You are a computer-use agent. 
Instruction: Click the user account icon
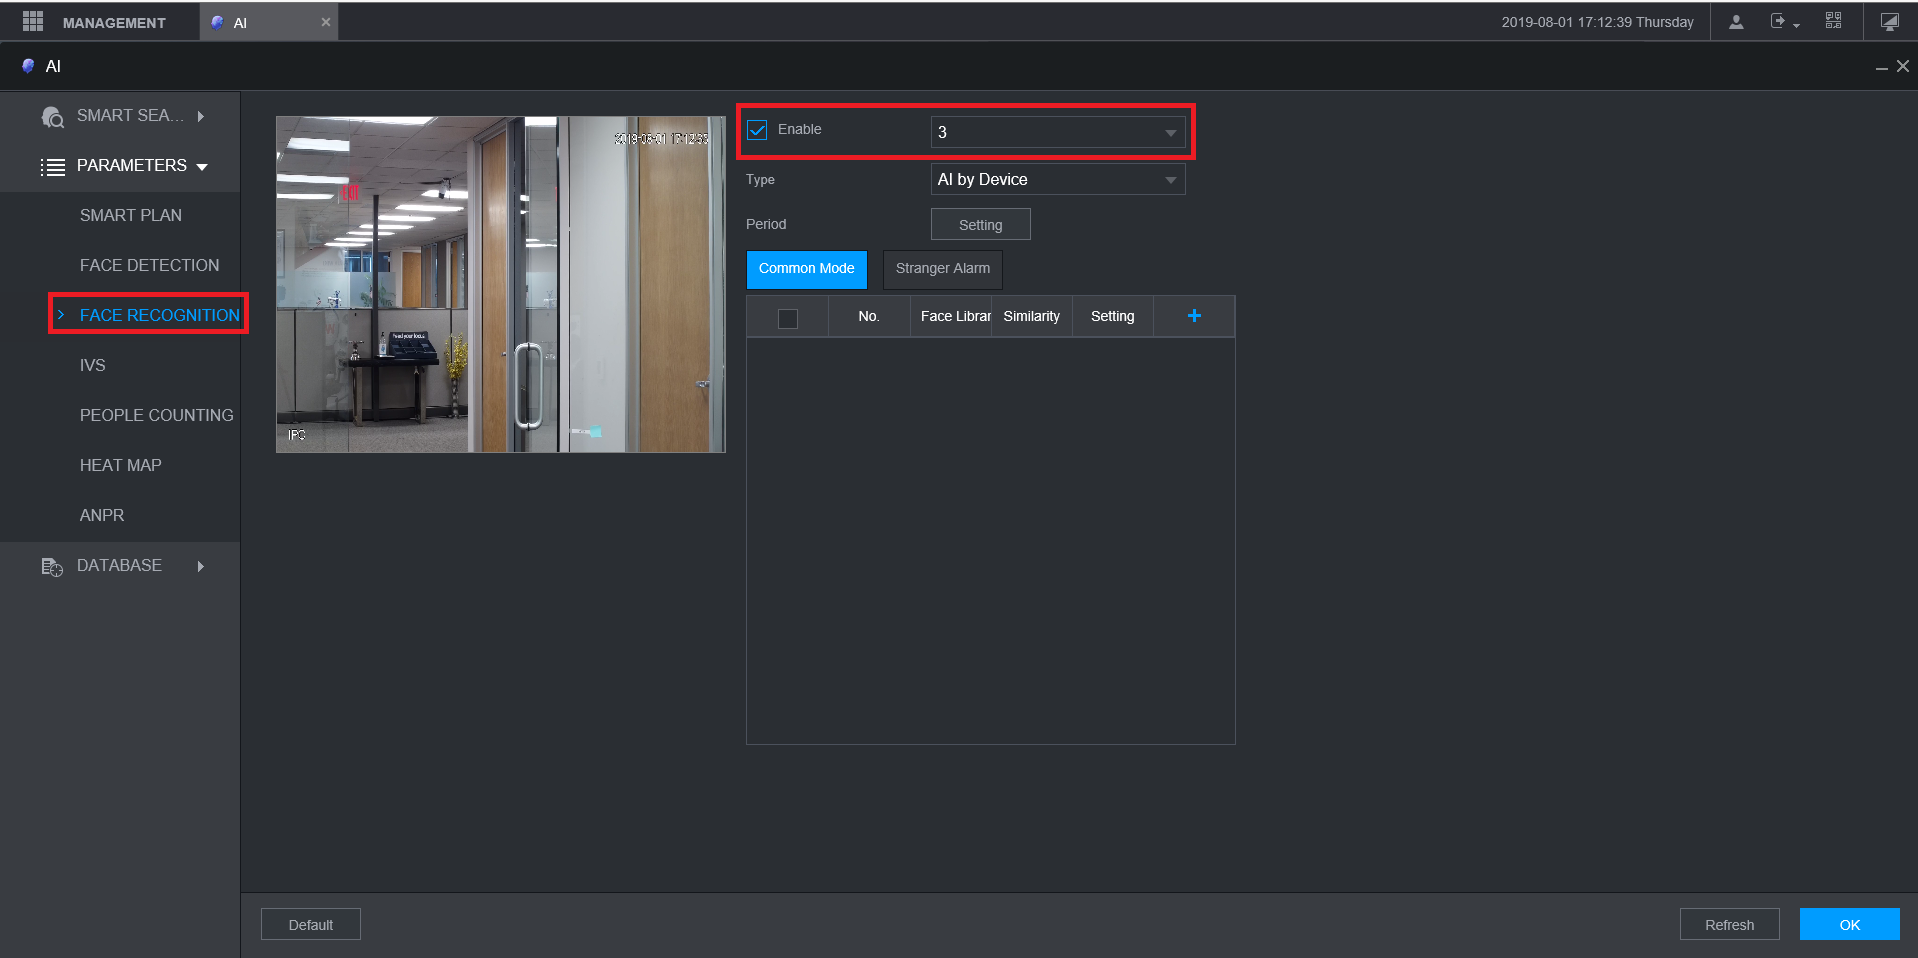tap(1736, 21)
